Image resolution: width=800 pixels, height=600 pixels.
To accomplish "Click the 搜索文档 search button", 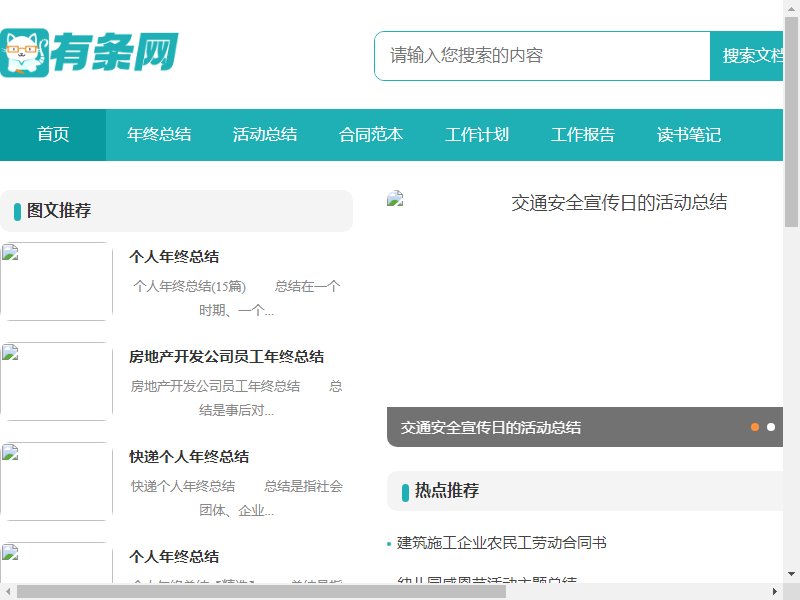I will point(746,56).
